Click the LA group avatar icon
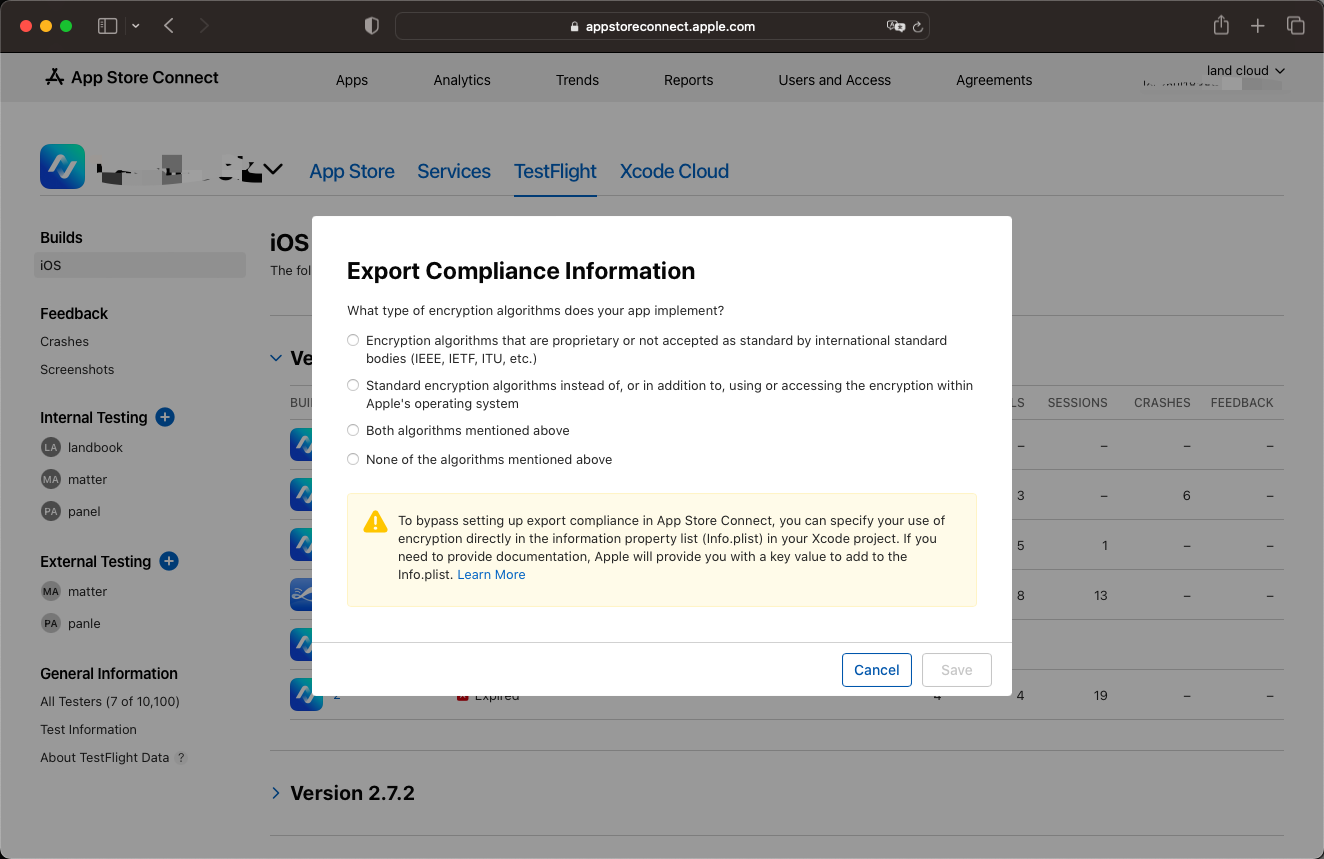The width and height of the screenshot is (1324, 859). coord(51,447)
